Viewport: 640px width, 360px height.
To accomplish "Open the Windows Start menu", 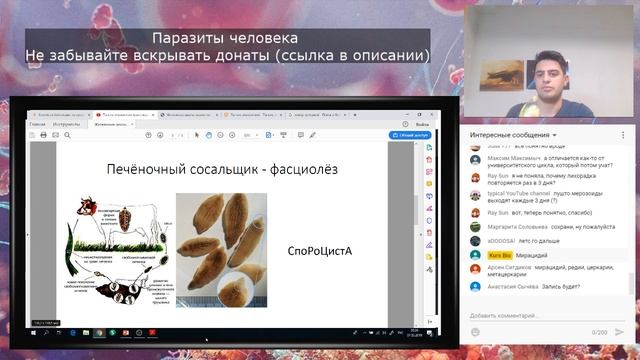I will (33, 333).
